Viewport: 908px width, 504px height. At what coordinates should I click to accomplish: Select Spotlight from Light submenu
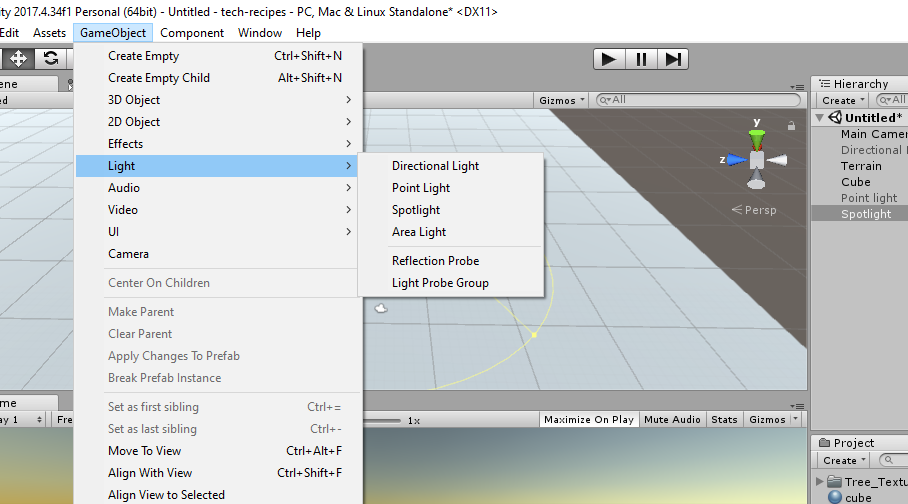click(x=451, y=210)
